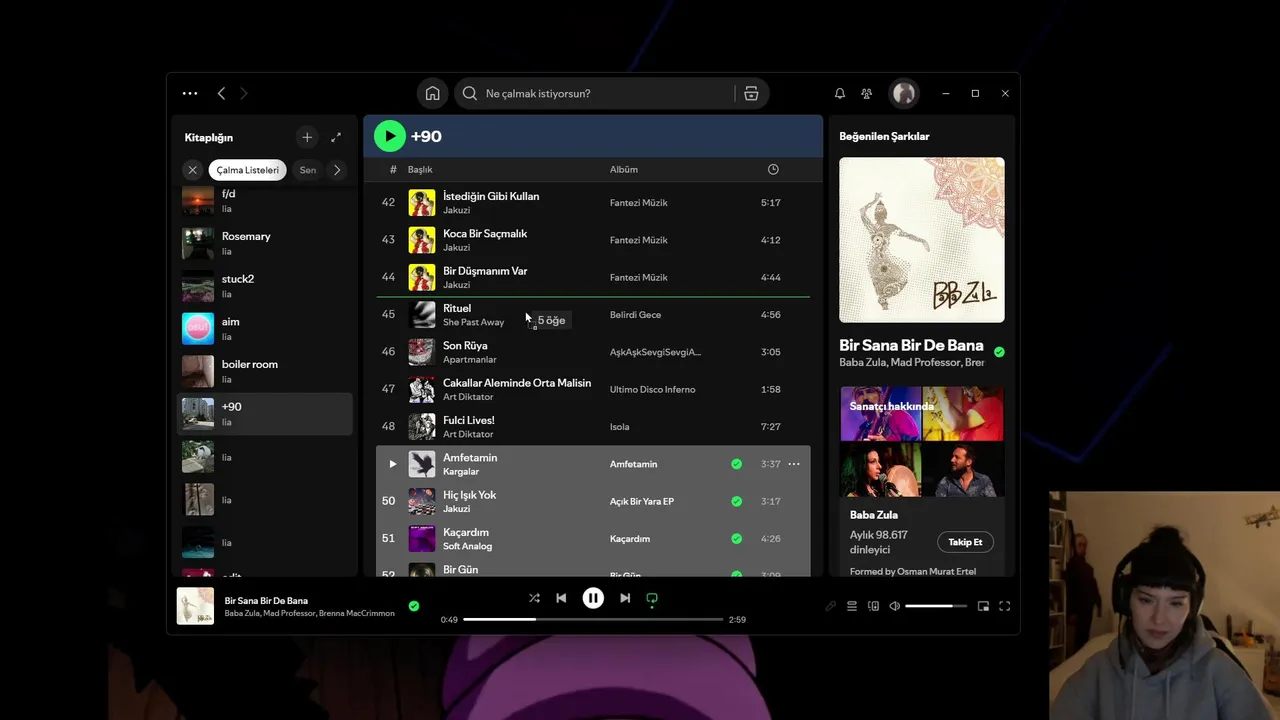Enter full screen mode
This screenshot has width=1280, height=720.
pyautogui.click(x=1005, y=606)
